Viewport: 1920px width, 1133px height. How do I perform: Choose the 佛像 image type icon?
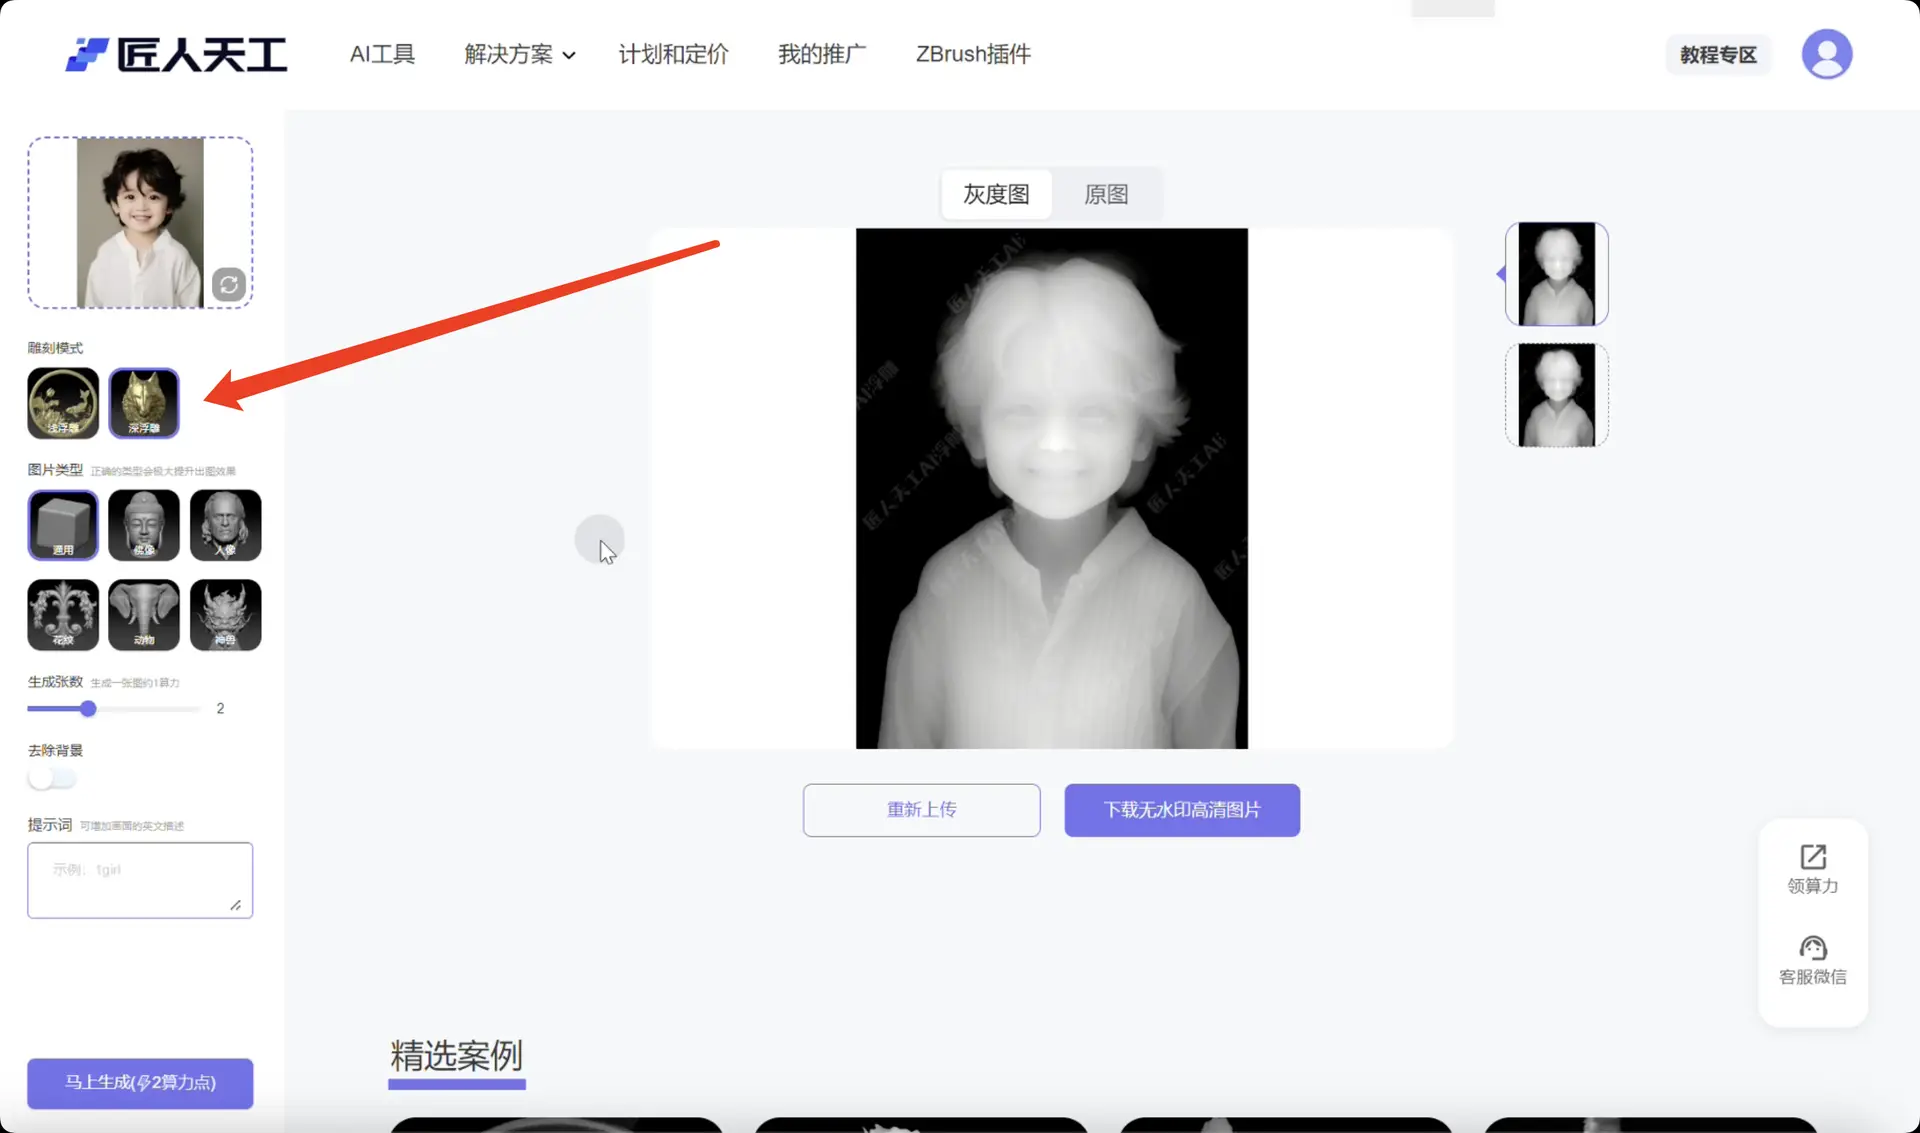pos(143,525)
